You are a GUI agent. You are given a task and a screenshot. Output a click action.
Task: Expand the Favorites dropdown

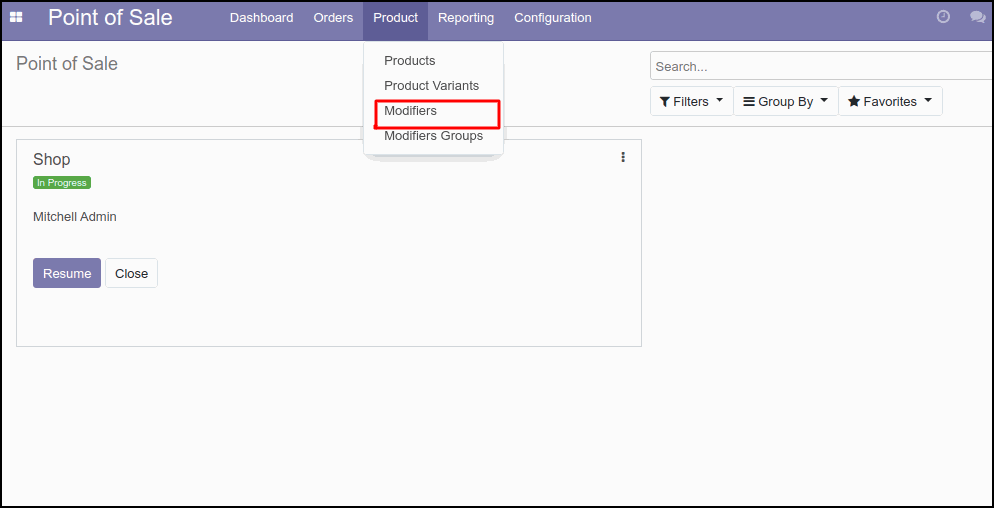890,101
